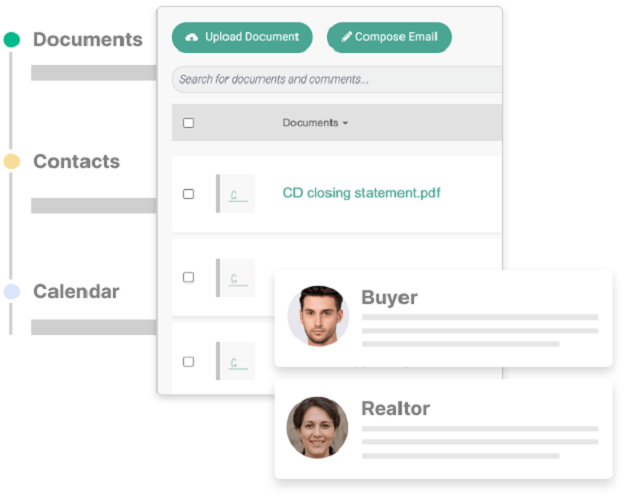
Task: Open the Contacts section
Action: (76, 162)
